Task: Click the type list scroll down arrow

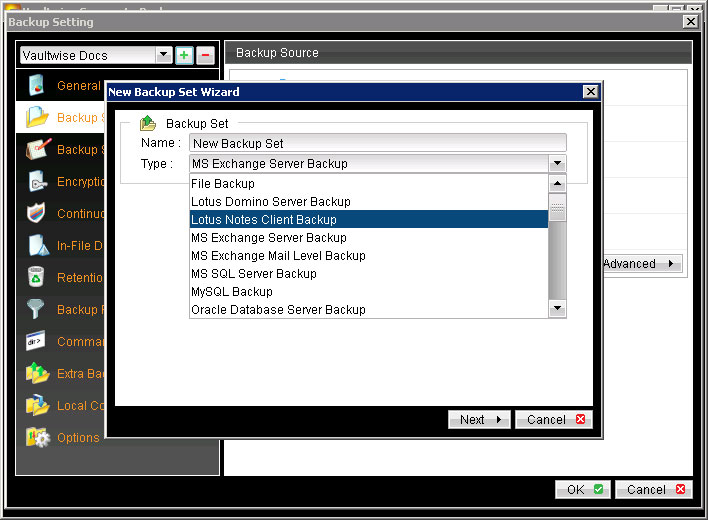Action: coord(557,309)
